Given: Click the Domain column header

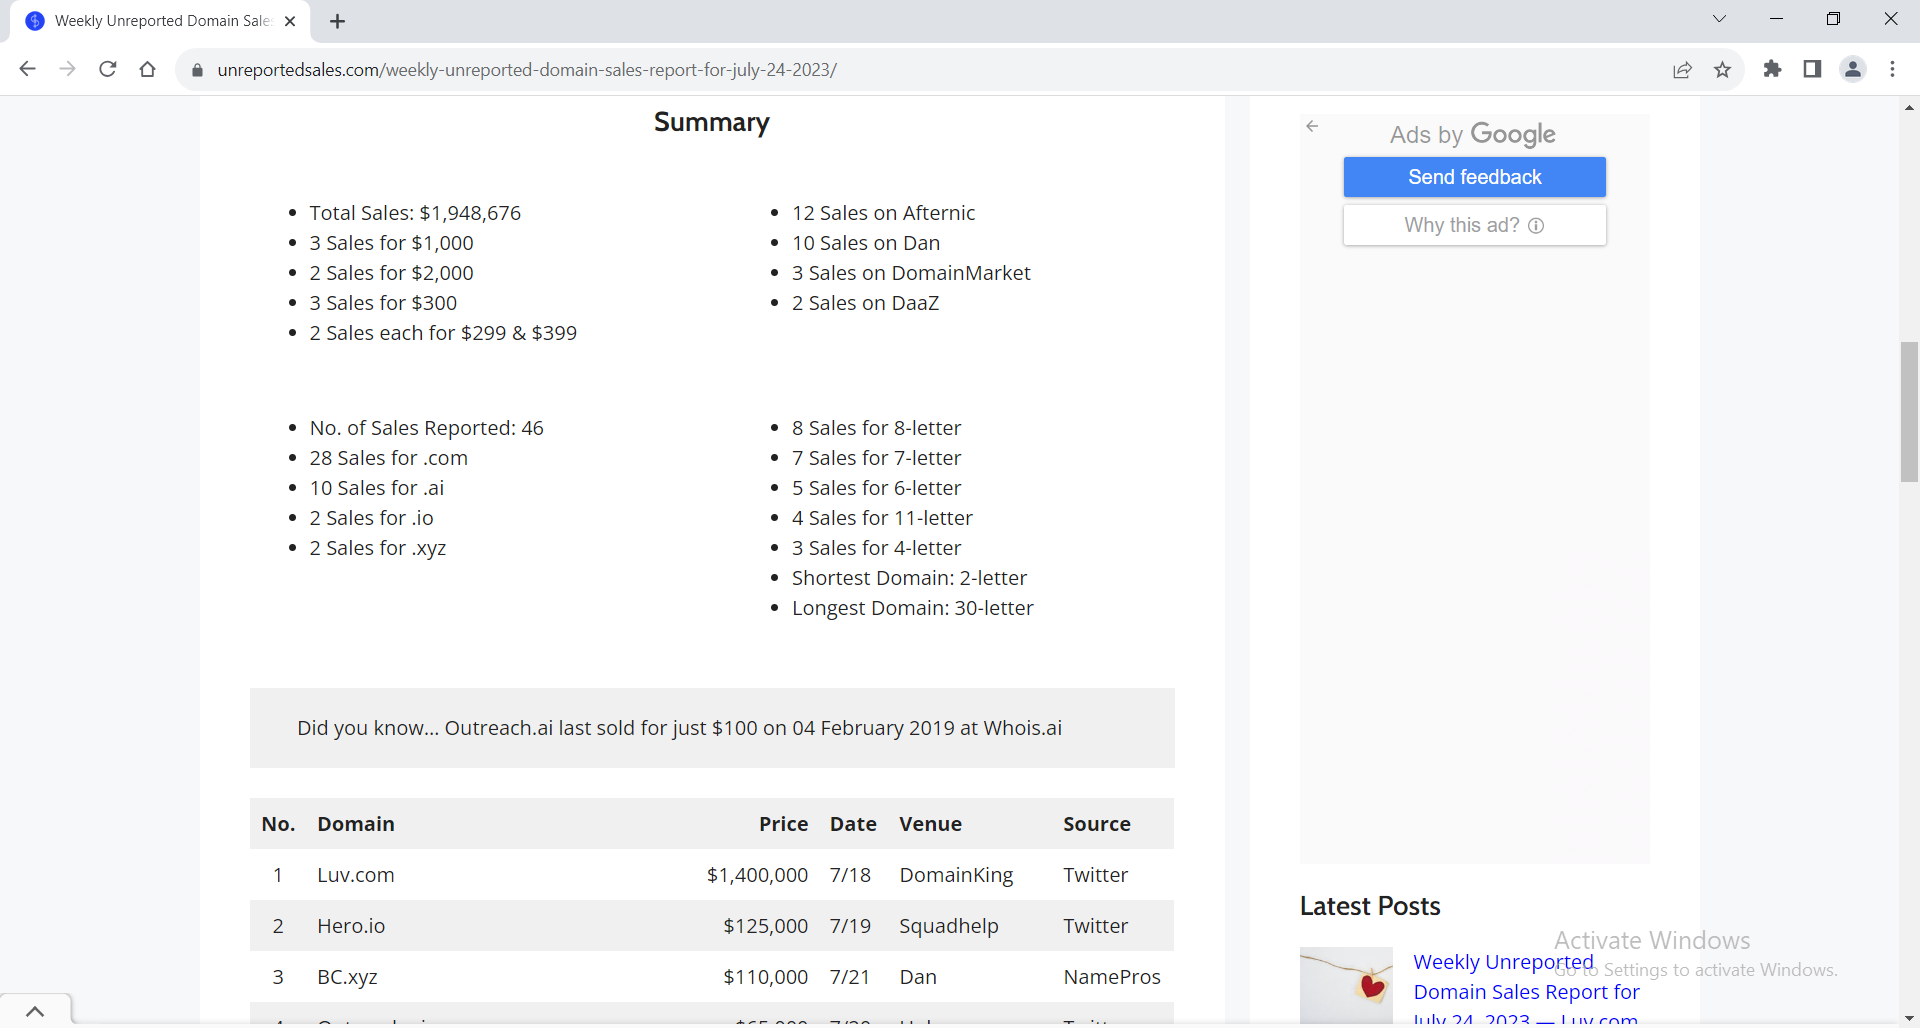Looking at the screenshot, I should pyautogui.click(x=356, y=824).
